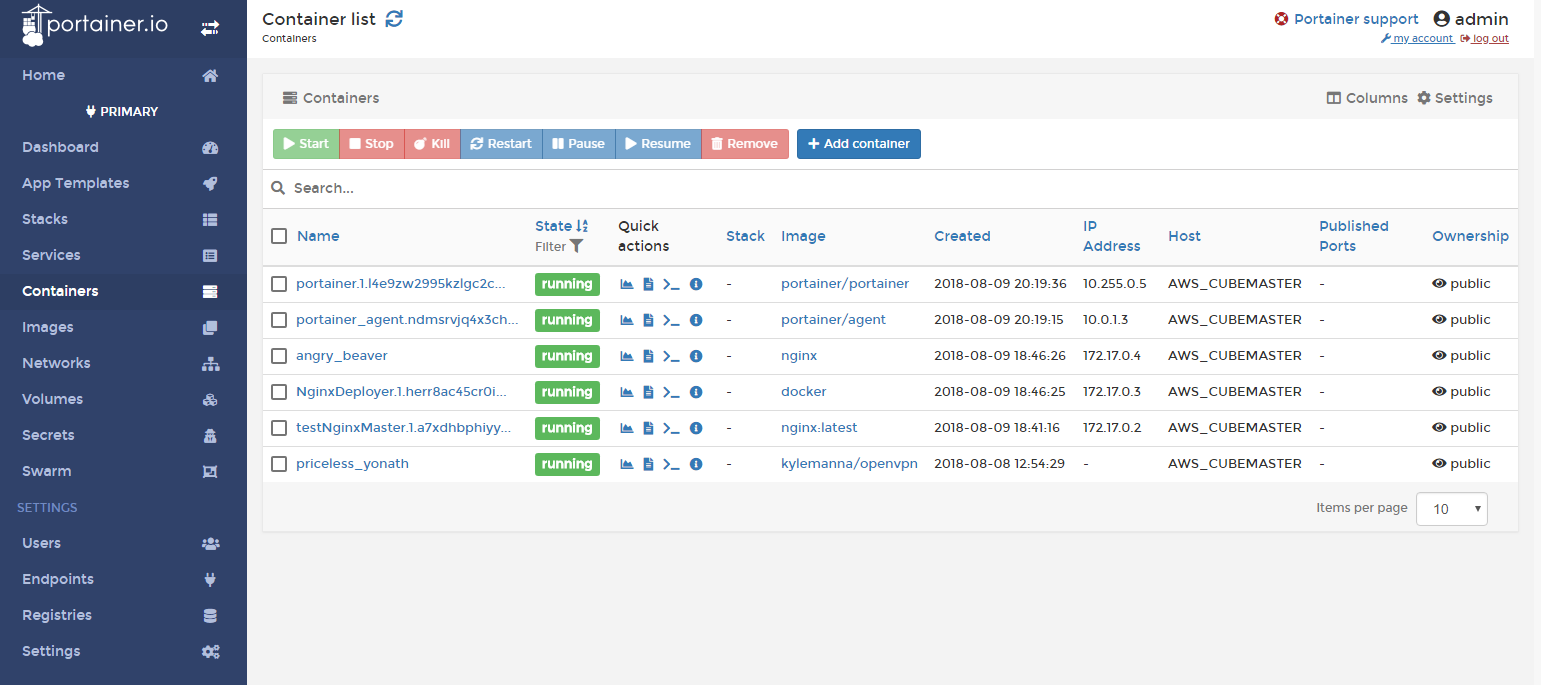Click the Secrets user-secret icon
Image resolution: width=1541 pixels, height=685 pixels.
tap(210, 435)
